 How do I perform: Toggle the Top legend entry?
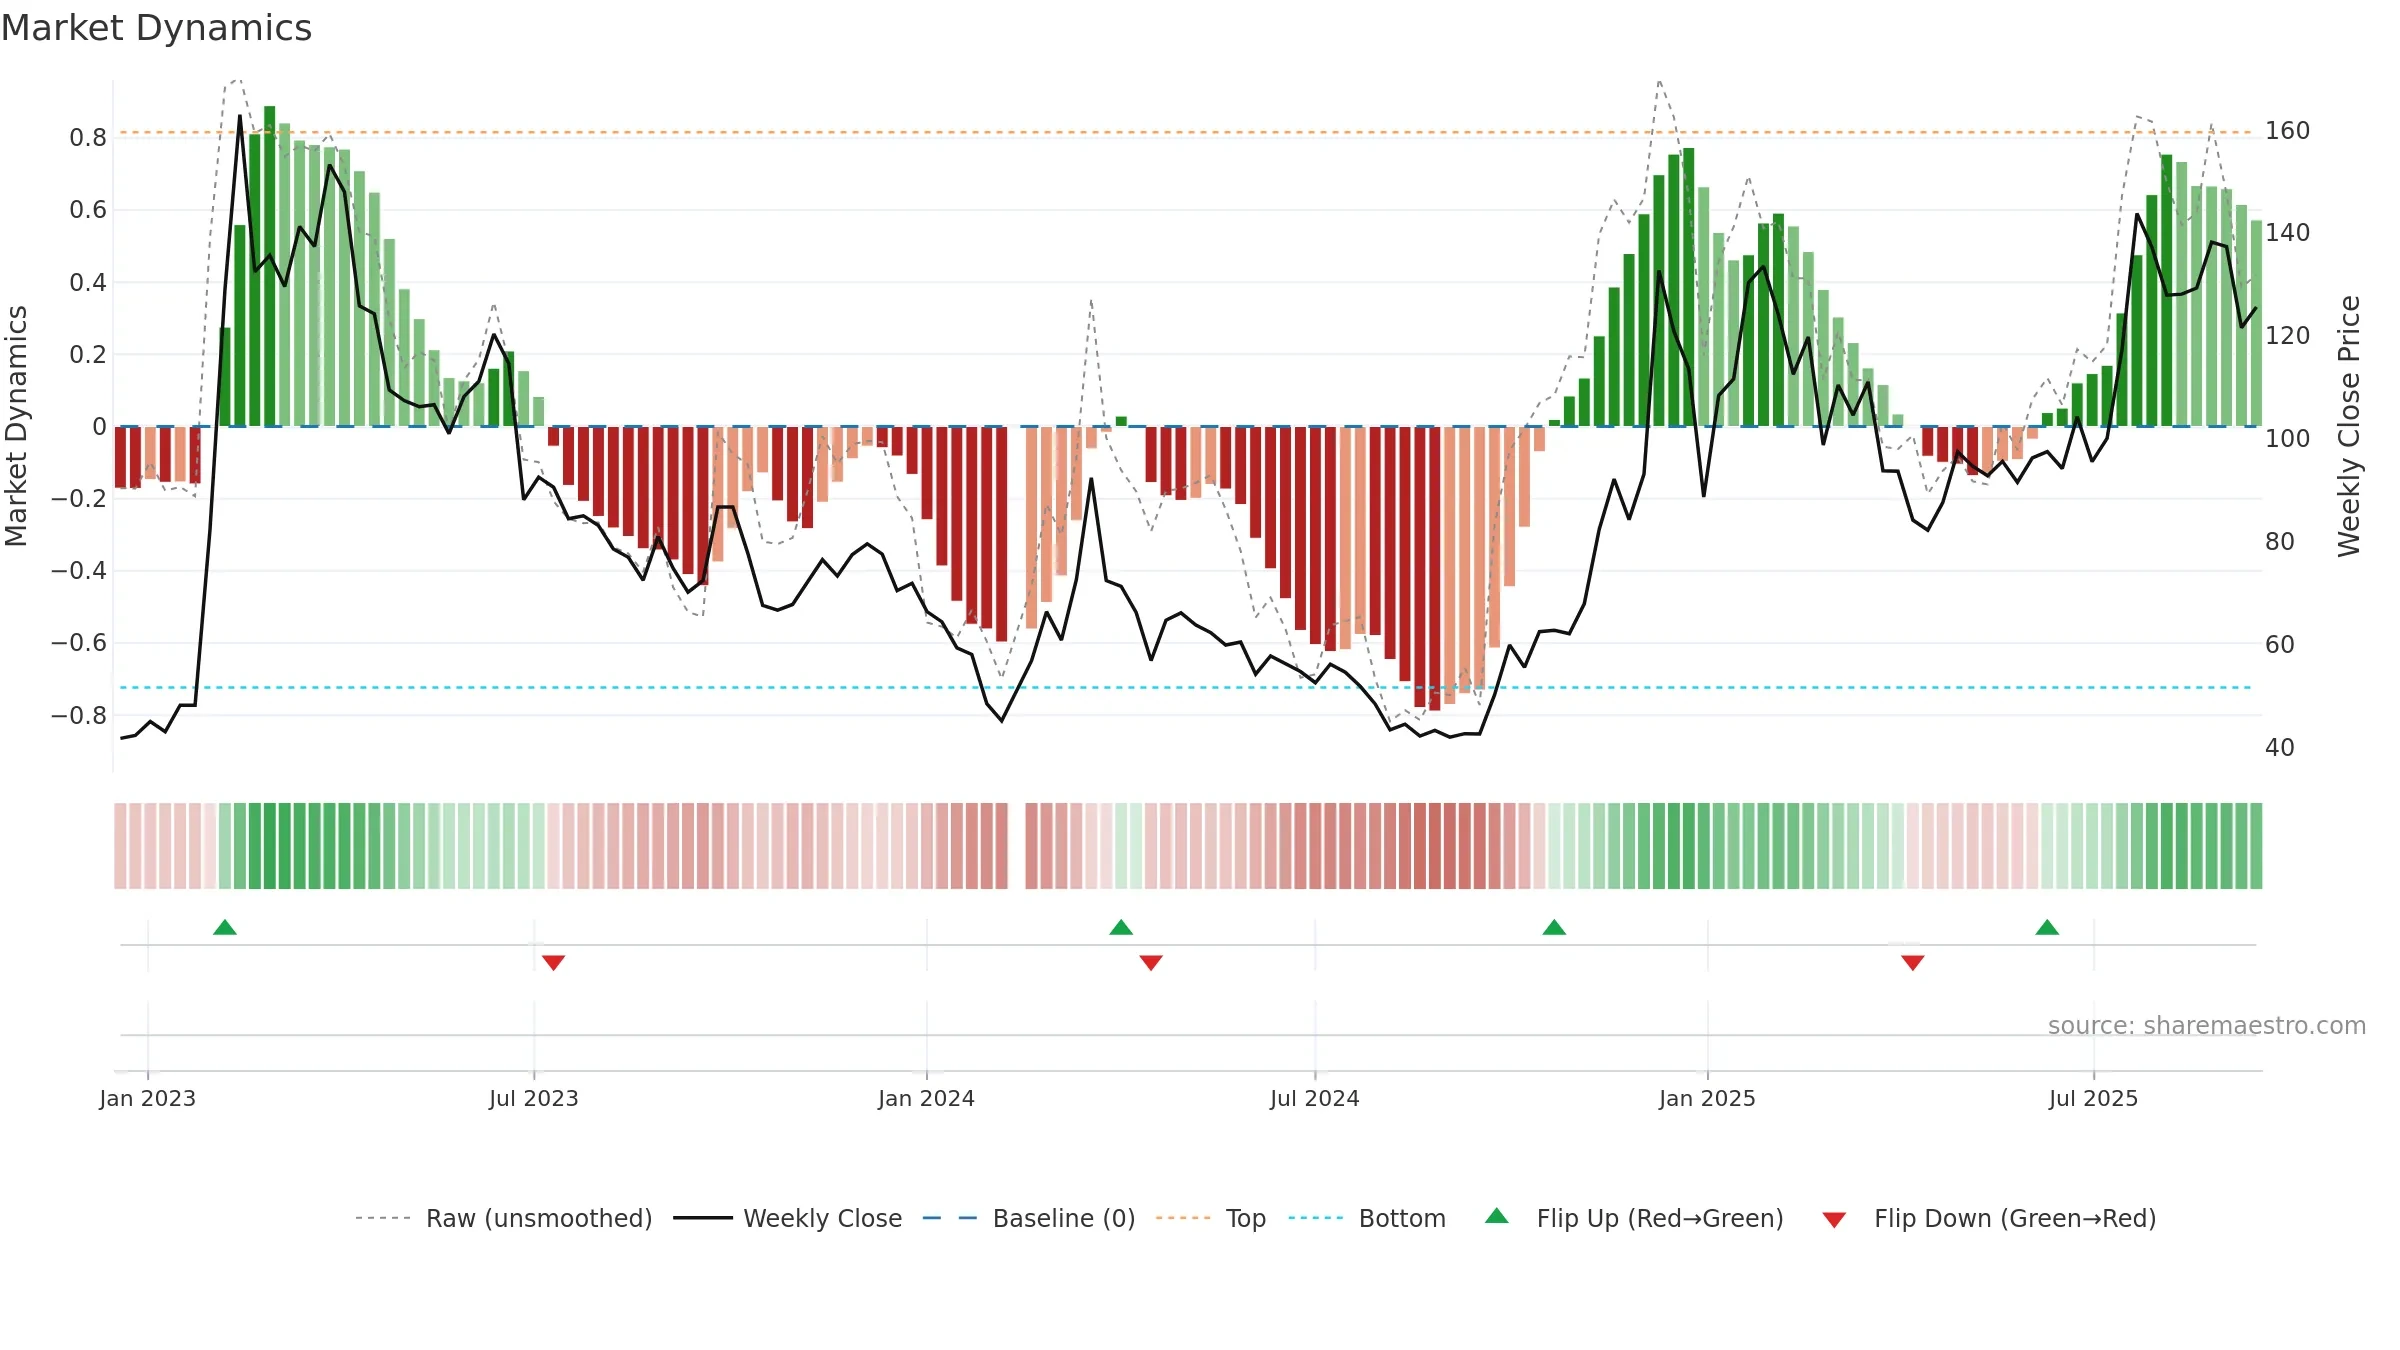click(x=1210, y=1218)
